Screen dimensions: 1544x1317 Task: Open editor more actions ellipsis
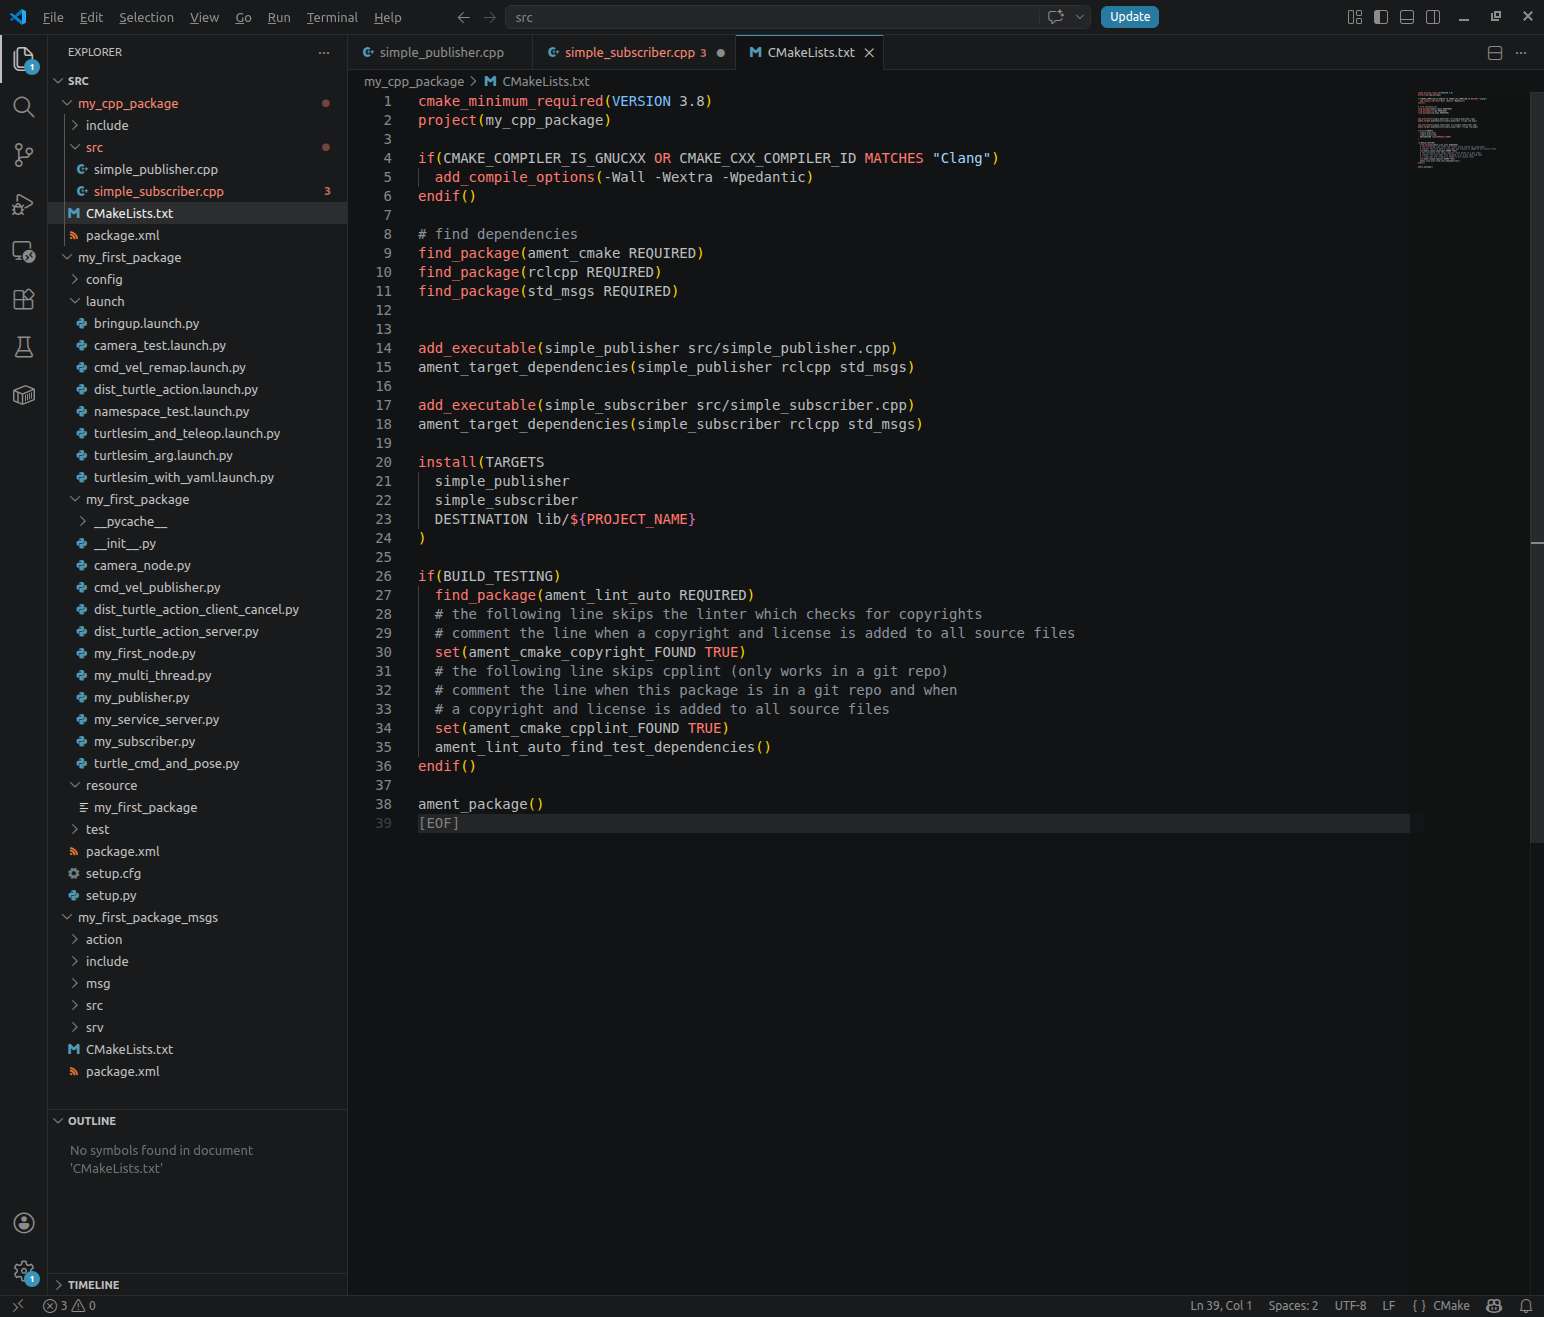1521,53
